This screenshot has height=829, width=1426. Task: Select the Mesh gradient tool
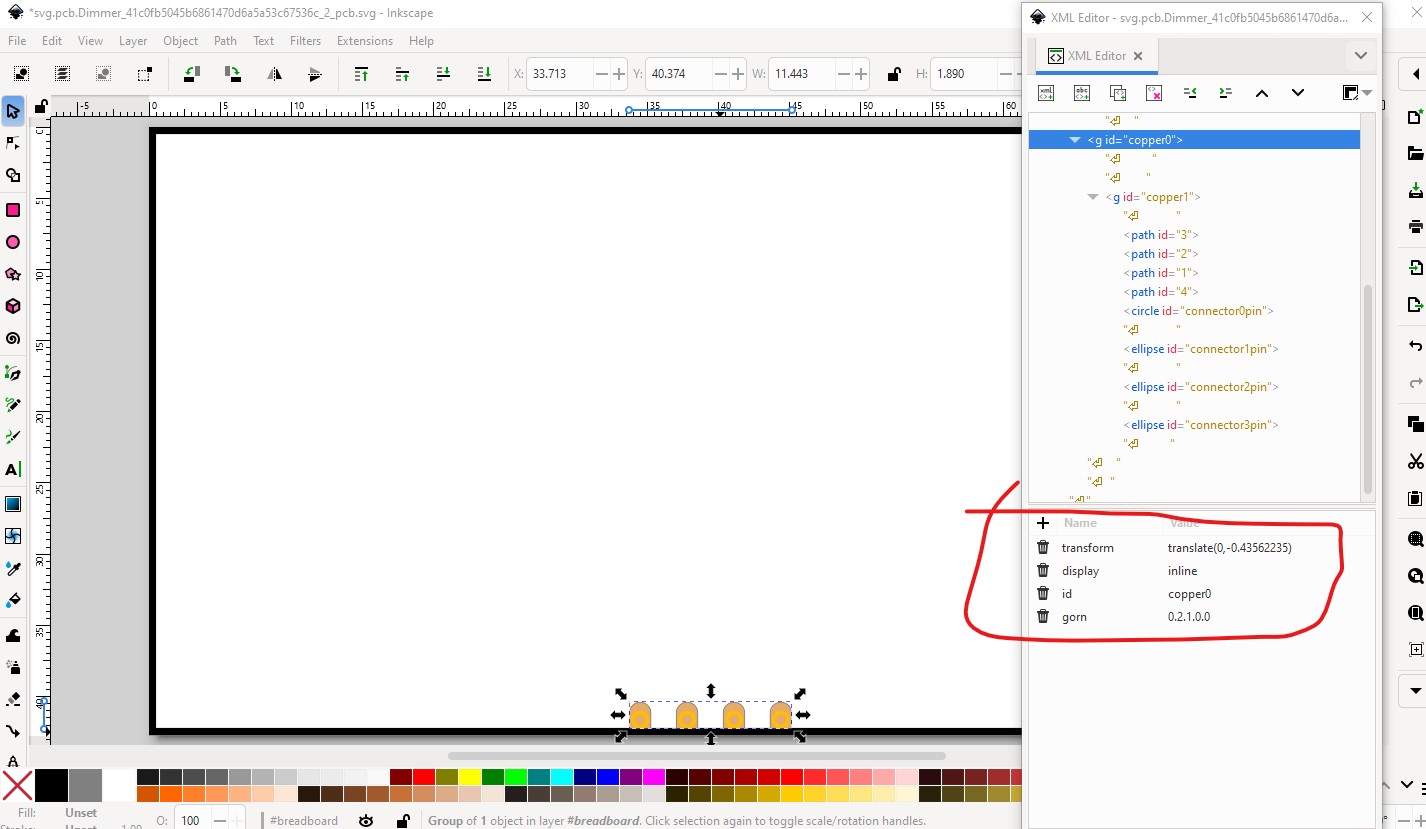tap(13, 536)
